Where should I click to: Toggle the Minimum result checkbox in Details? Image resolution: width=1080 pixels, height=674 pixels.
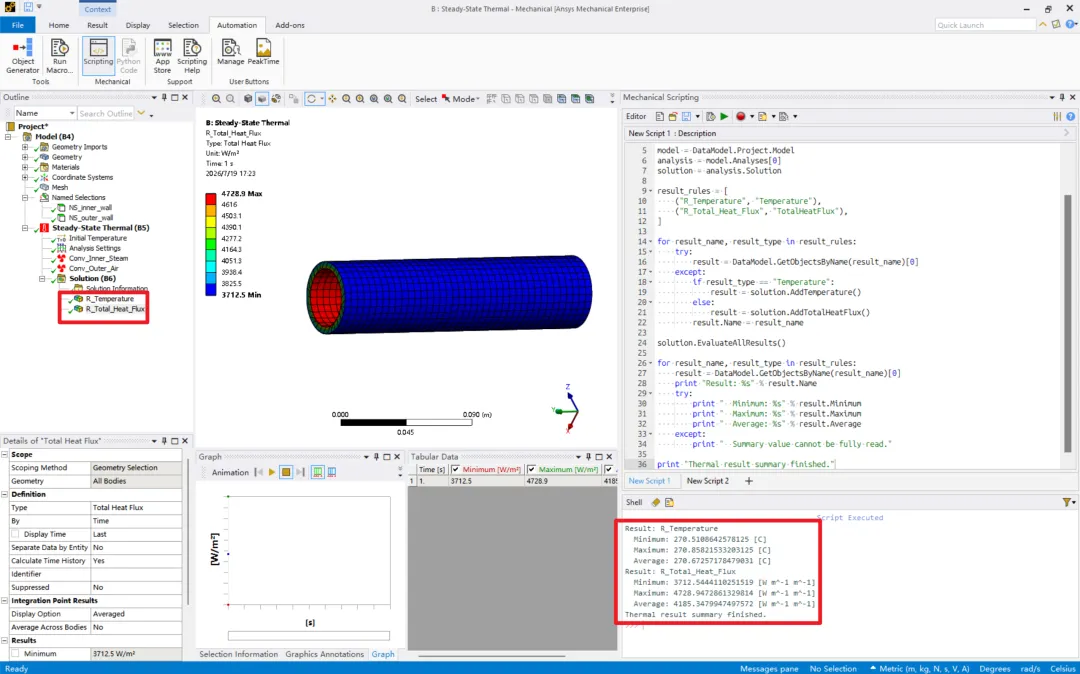point(15,653)
